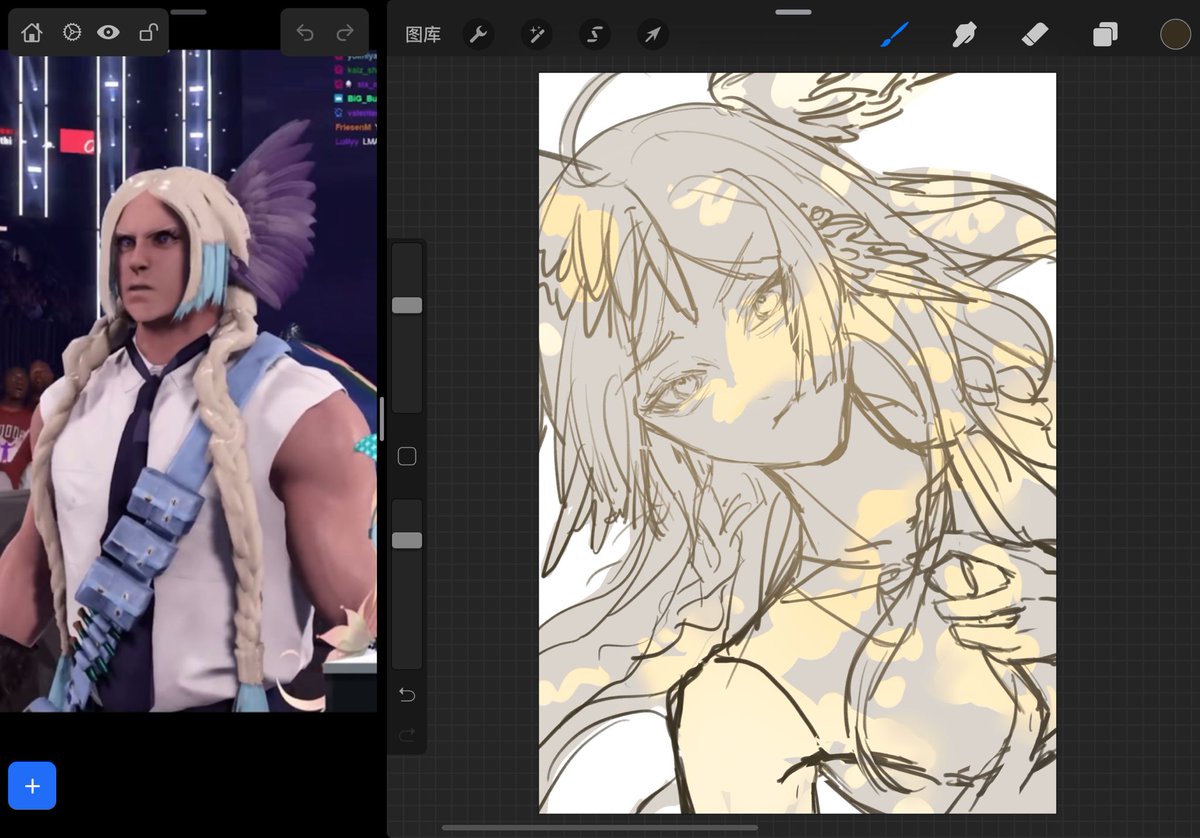Select the Brush tool
The image size is (1200, 838).
click(x=893, y=35)
